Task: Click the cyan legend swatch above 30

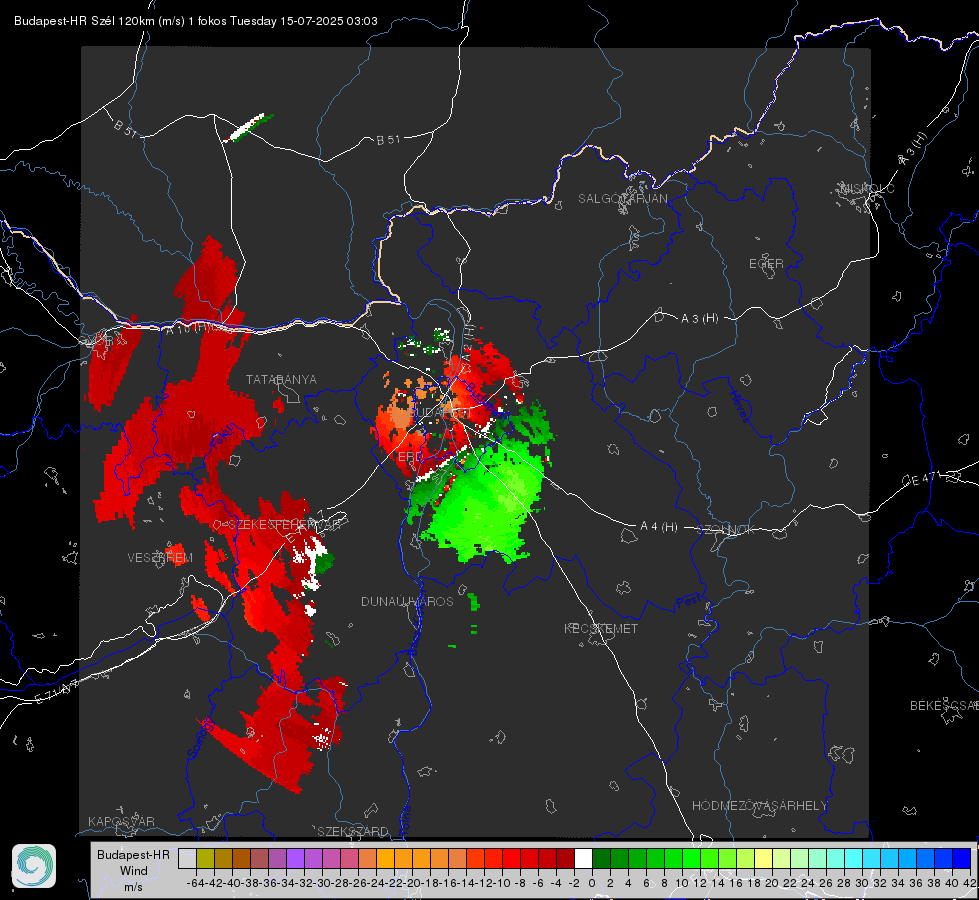Action: point(872,858)
